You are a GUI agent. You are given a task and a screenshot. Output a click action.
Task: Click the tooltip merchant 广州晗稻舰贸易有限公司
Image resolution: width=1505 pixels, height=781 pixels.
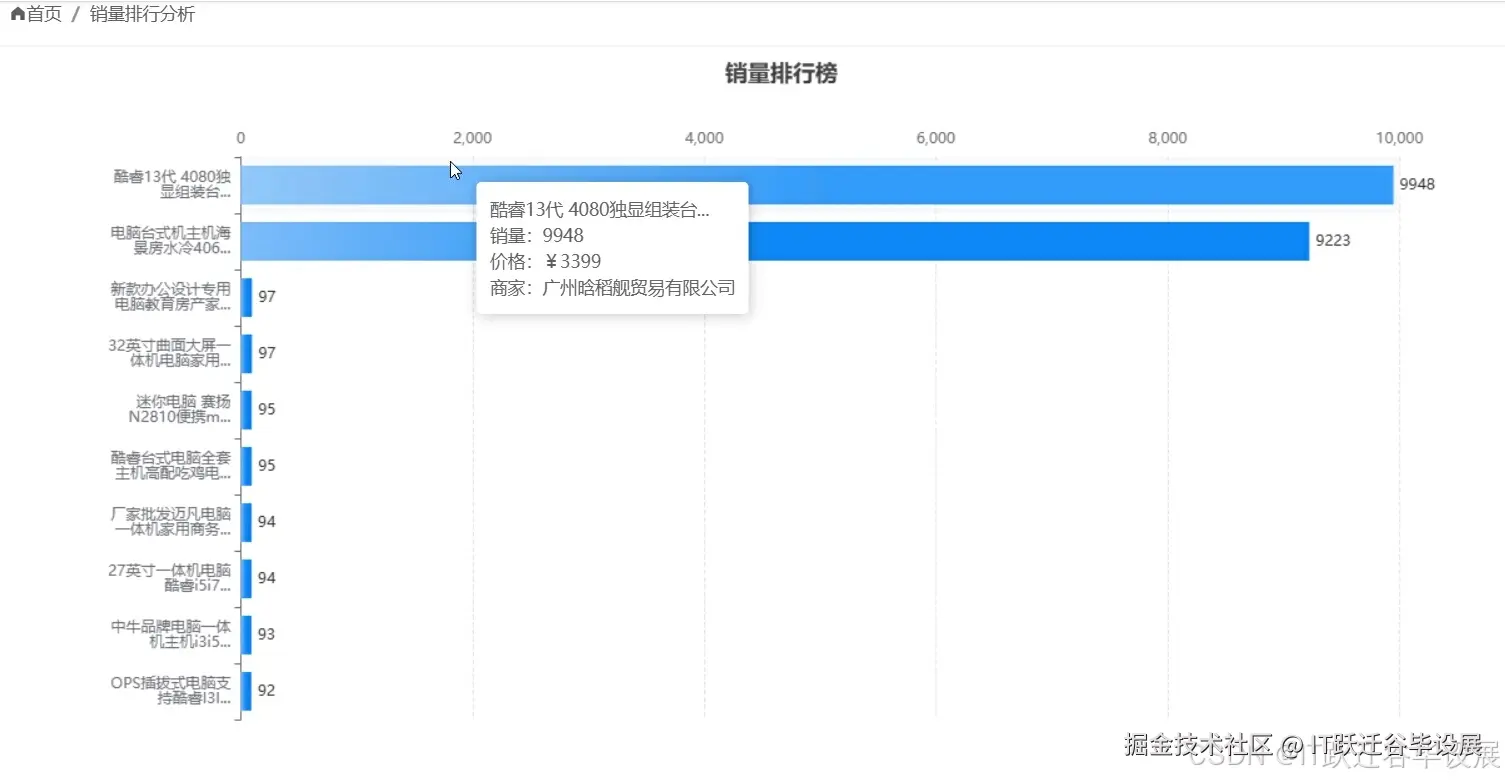pos(639,288)
